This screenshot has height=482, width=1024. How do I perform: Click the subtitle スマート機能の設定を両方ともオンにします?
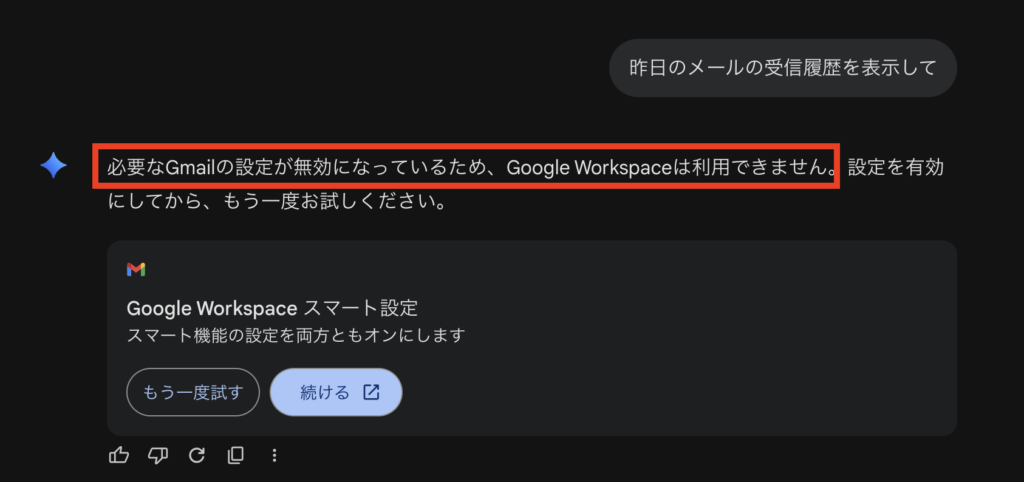point(296,335)
